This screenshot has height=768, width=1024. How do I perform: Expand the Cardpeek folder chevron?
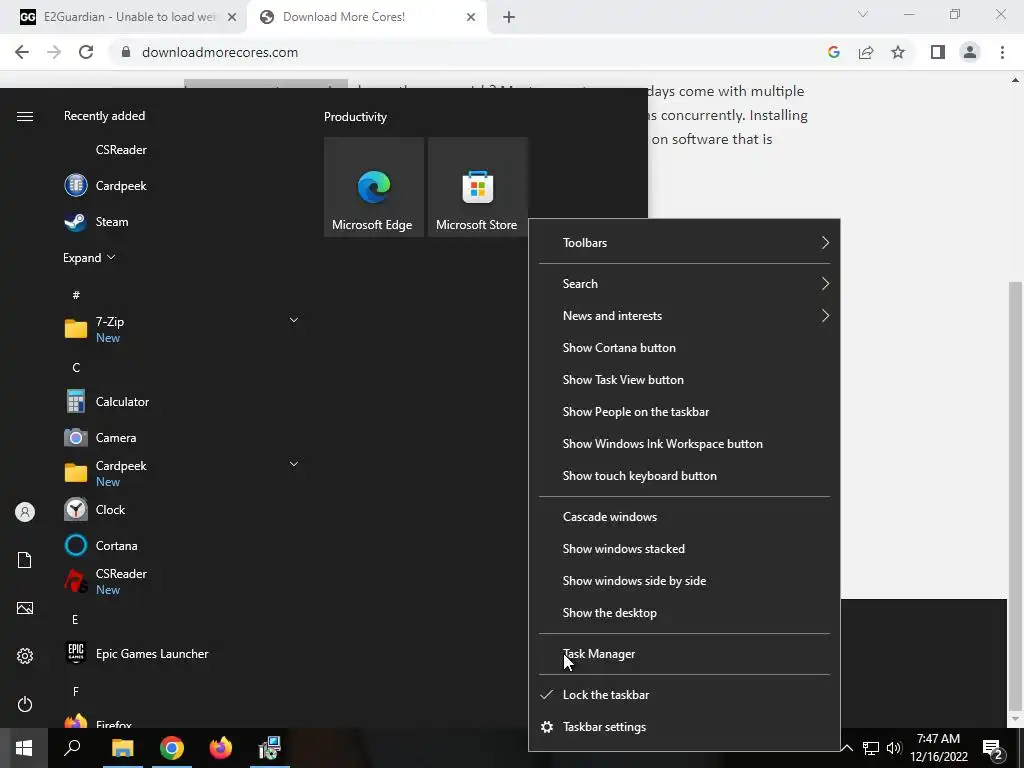[x=294, y=464]
